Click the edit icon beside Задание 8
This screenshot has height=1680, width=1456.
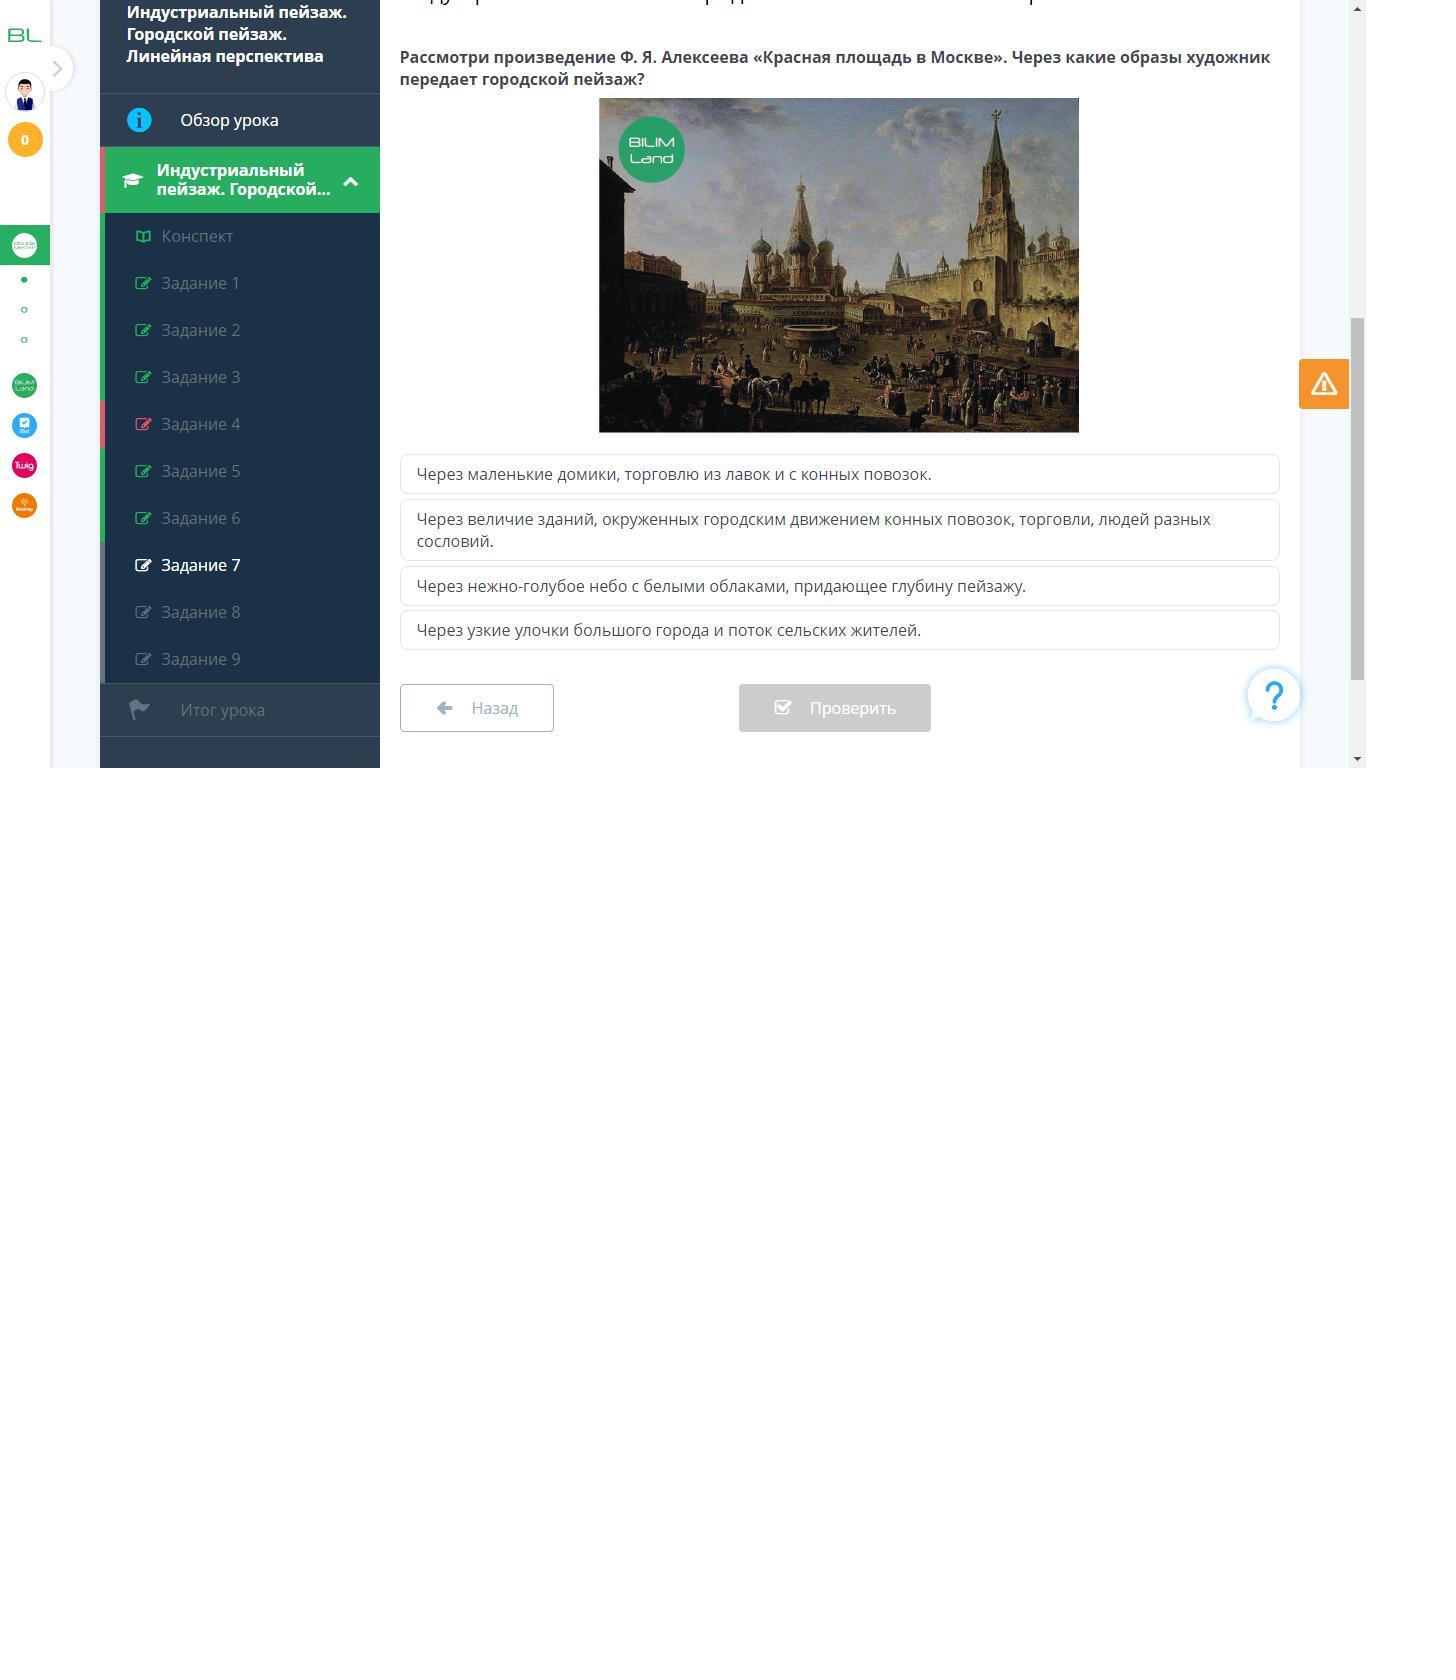pos(143,613)
